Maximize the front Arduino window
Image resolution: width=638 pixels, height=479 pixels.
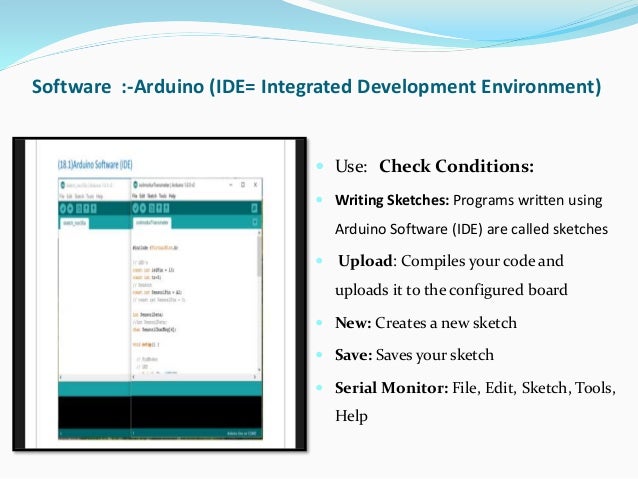pyautogui.click(x=243, y=185)
